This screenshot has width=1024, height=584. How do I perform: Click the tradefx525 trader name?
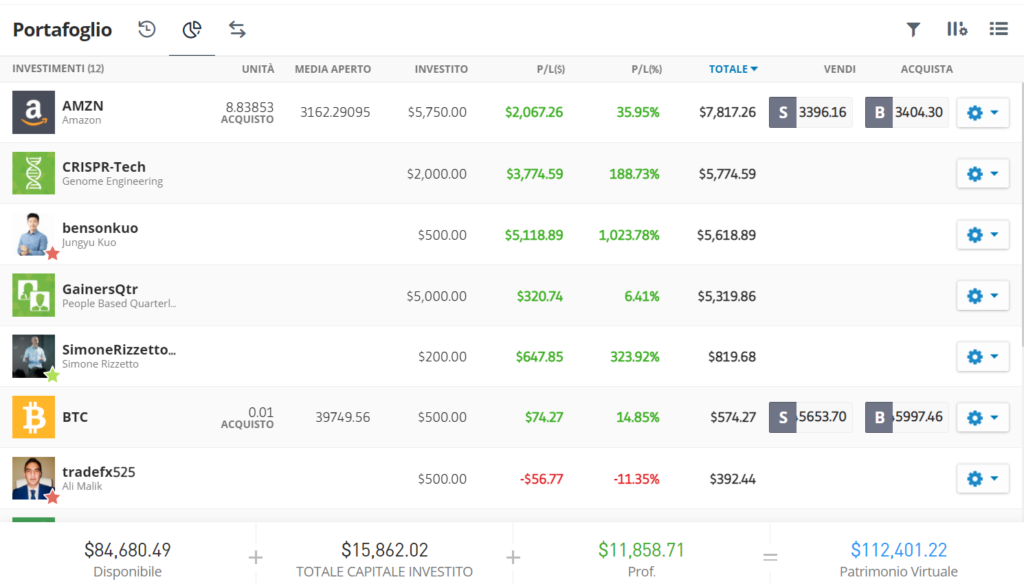pos(99,472)
